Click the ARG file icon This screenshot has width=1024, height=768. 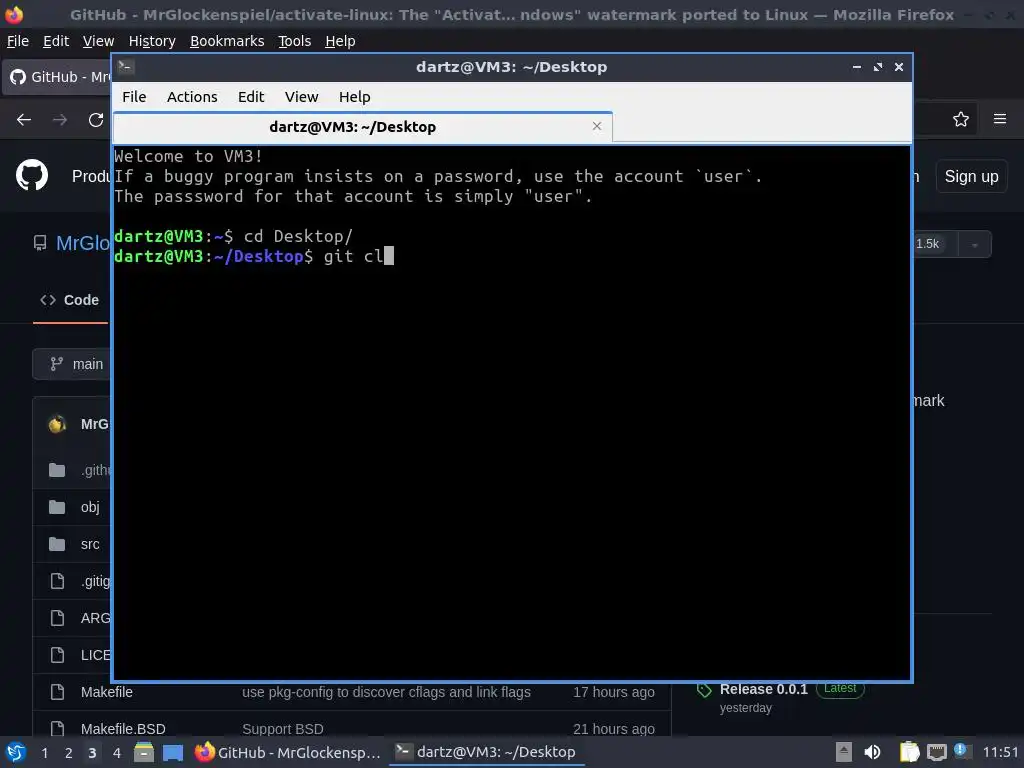tap(57, 618)
